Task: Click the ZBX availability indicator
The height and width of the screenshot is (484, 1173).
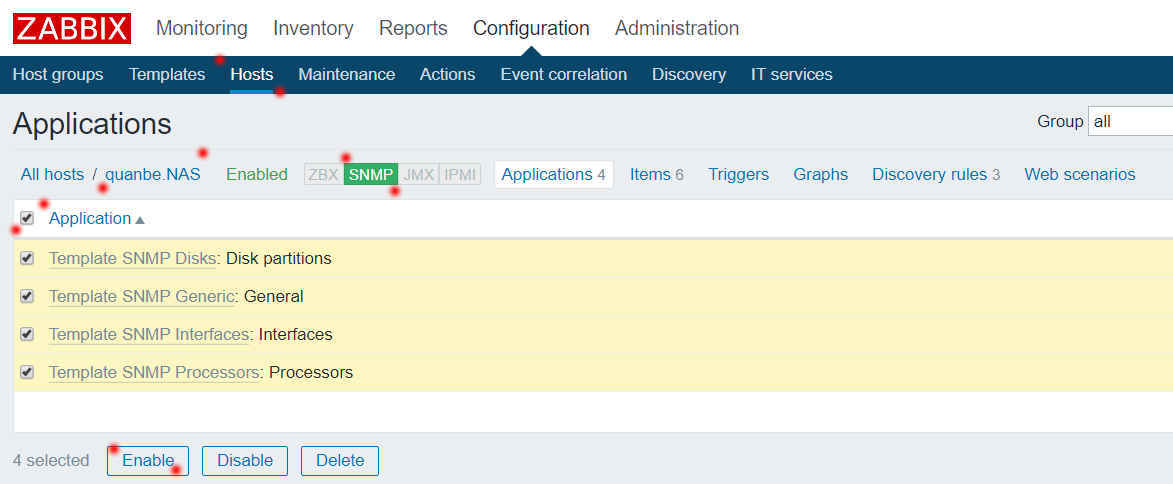Action: [324, 175]
